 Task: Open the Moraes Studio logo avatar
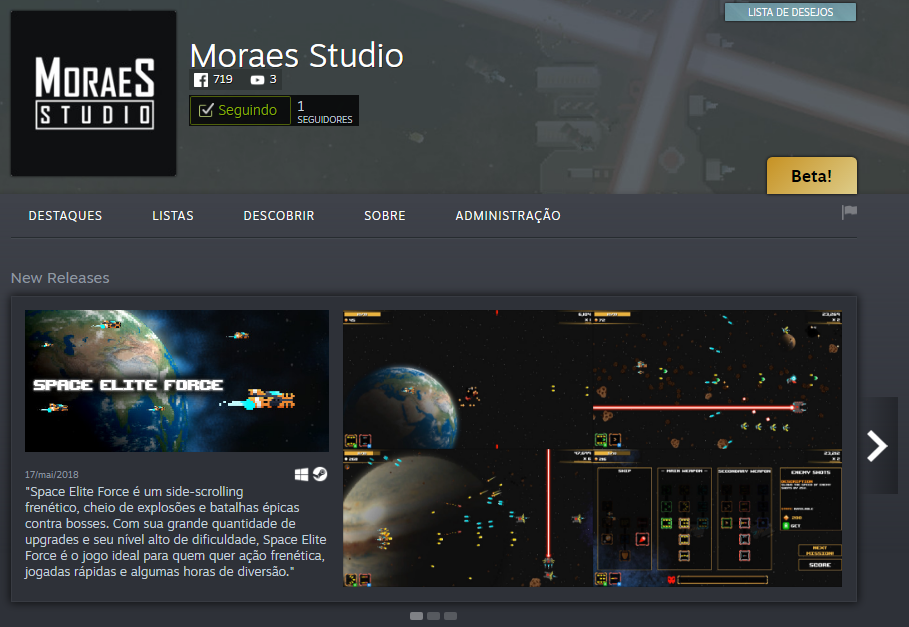pyautogui.click(x=94, y=93)
